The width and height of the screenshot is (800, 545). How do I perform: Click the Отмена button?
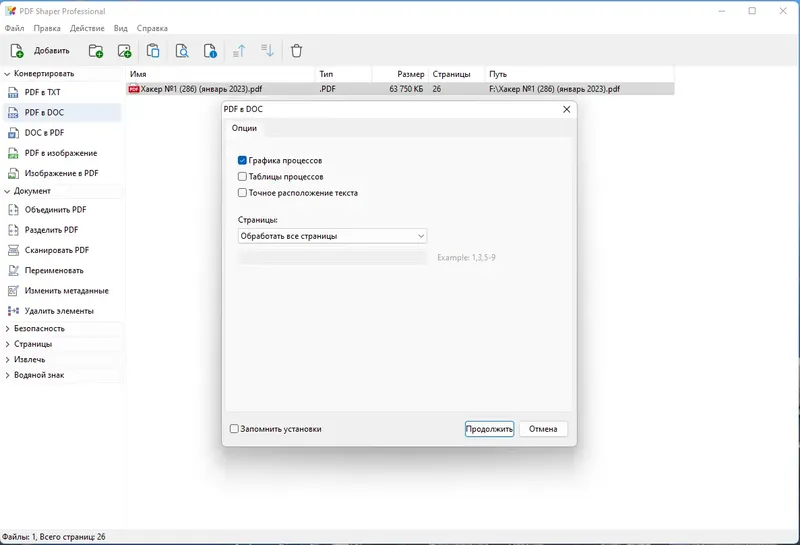[543, 429]
